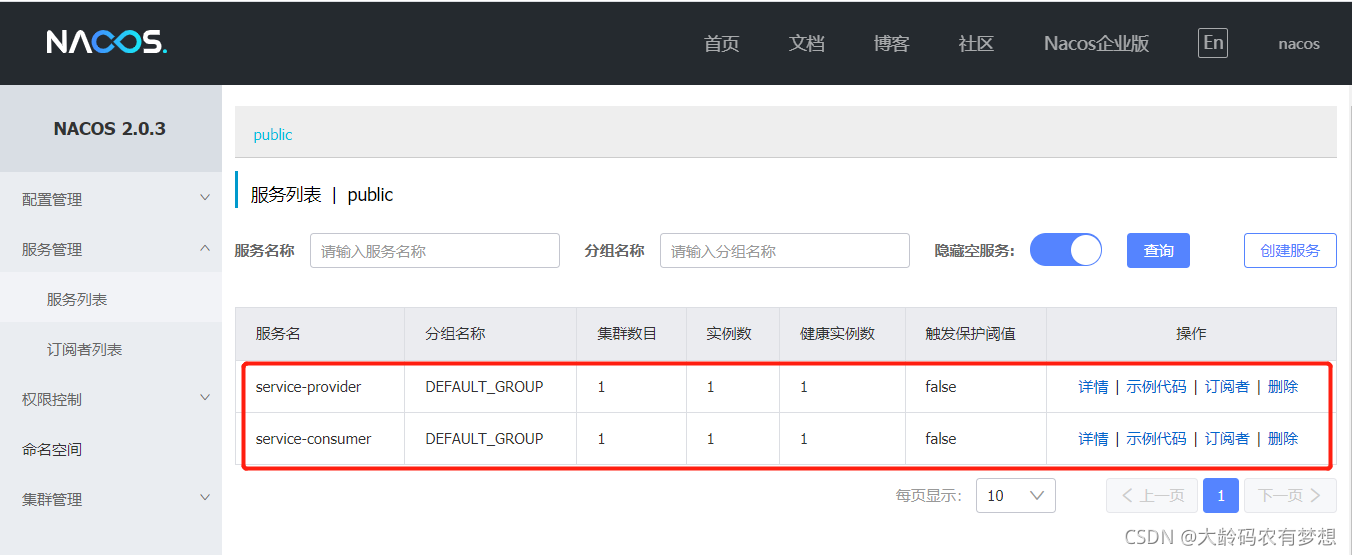1352x555 pixels.
Task: Click the NACOS 2.0.3 version header
Action: (x=110, y=128)
